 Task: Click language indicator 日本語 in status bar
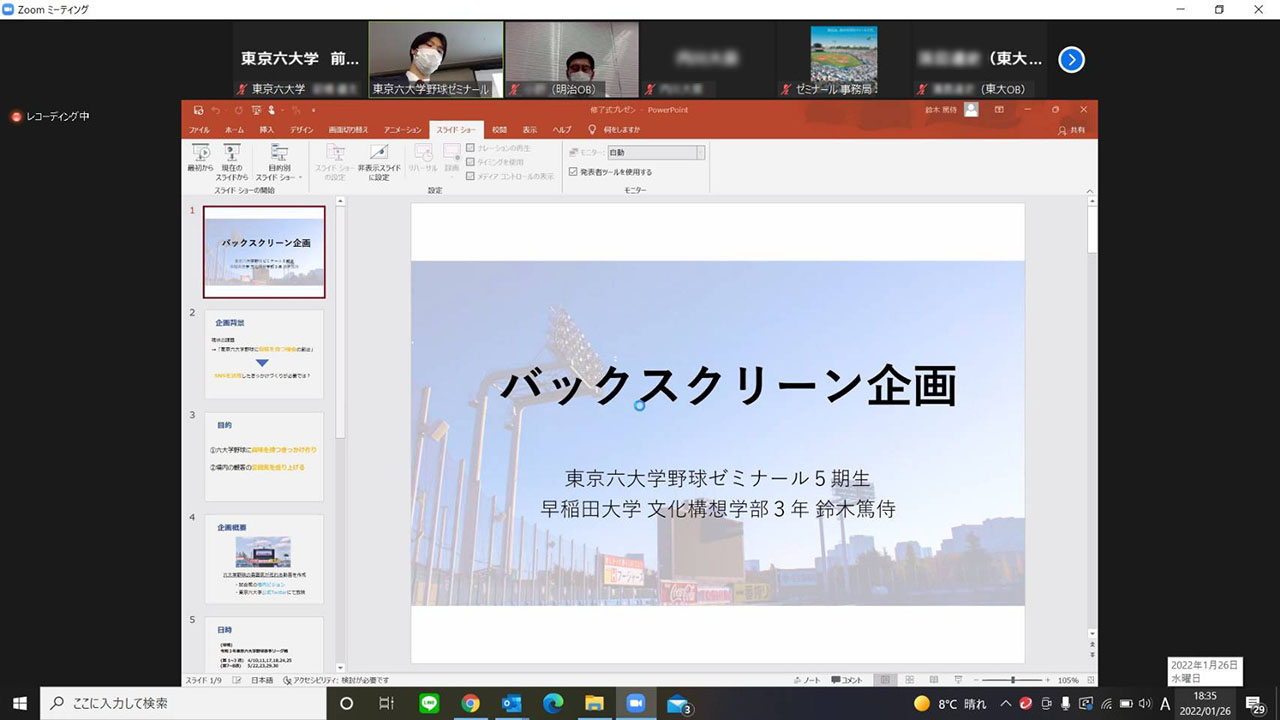tap(261, 680)
